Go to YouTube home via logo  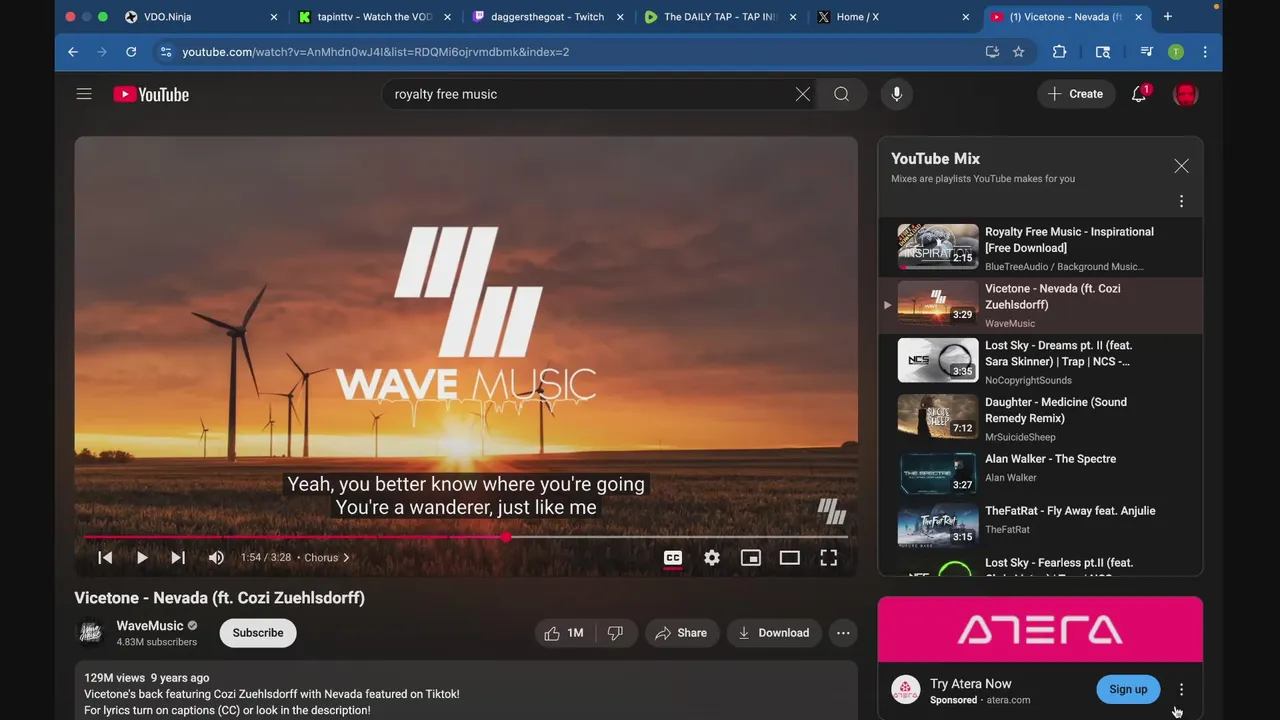(151, 94)
